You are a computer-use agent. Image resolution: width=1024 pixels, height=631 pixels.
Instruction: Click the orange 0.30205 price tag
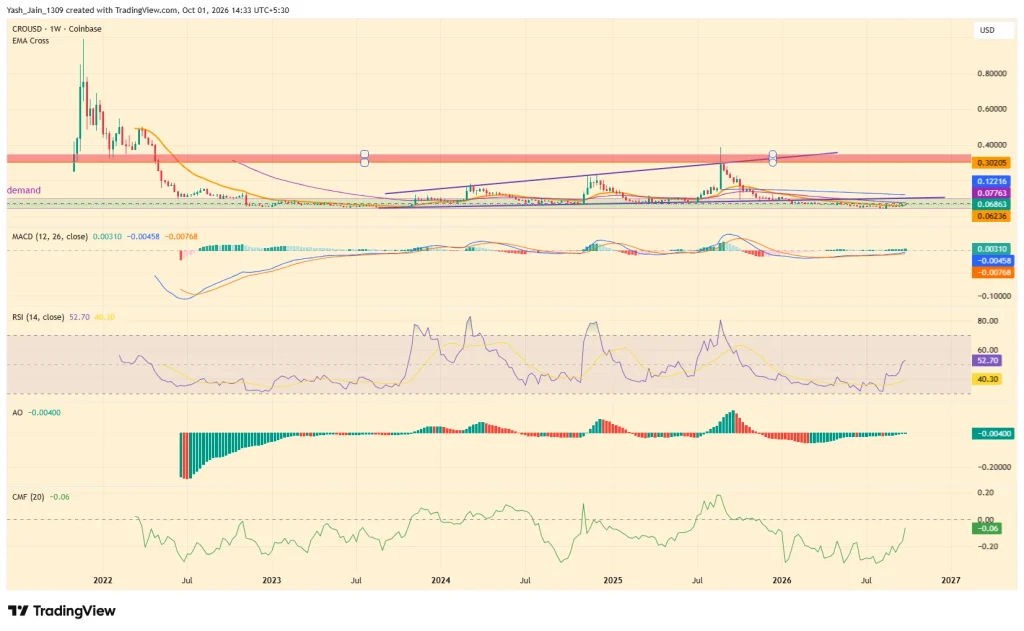[991, 163]
